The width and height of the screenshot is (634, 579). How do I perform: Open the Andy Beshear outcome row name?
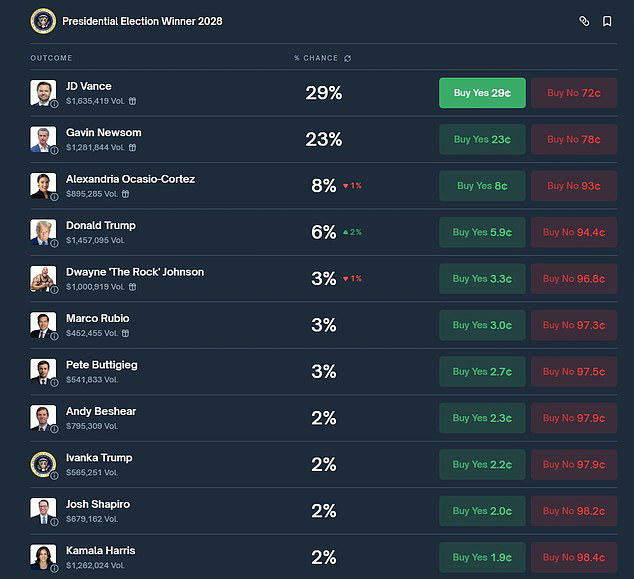[101, 411]
